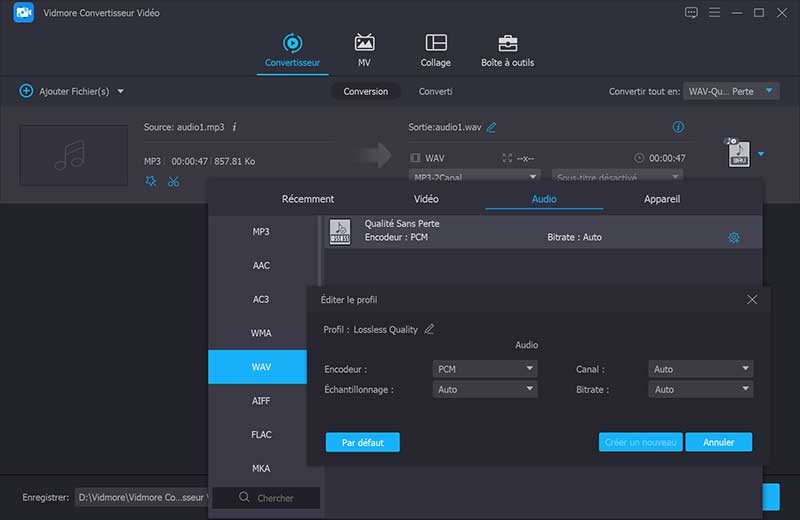Viewport: 800px width, 520px height.
Task: Edit the profile name Lossless Quality pencil
Action: [430, 329]
